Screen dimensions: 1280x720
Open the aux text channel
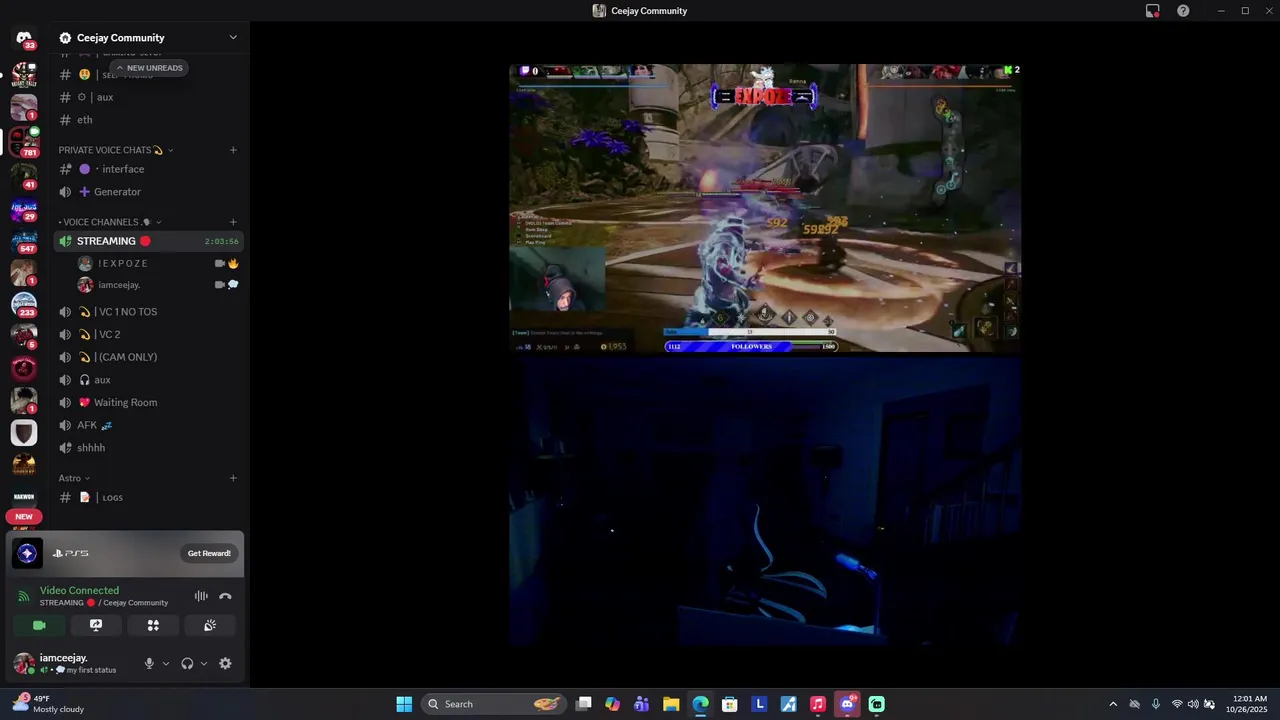(149, 97)
